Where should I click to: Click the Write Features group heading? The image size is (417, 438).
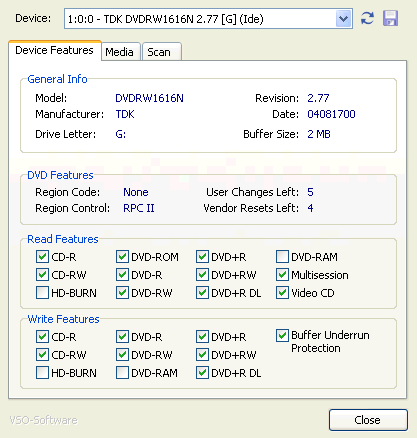pyautogui.click(x=63, y=319)
